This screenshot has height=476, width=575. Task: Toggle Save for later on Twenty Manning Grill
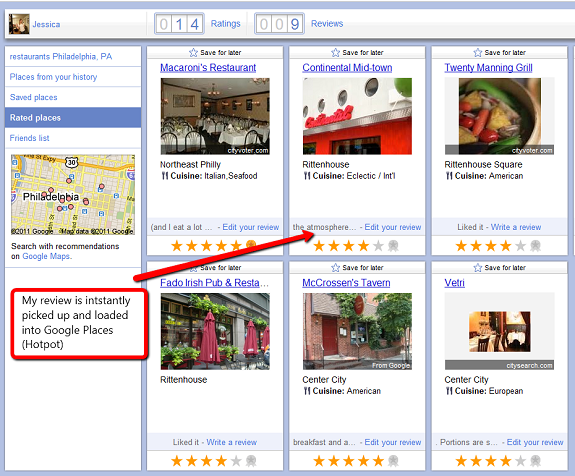[x=477, y=52]
